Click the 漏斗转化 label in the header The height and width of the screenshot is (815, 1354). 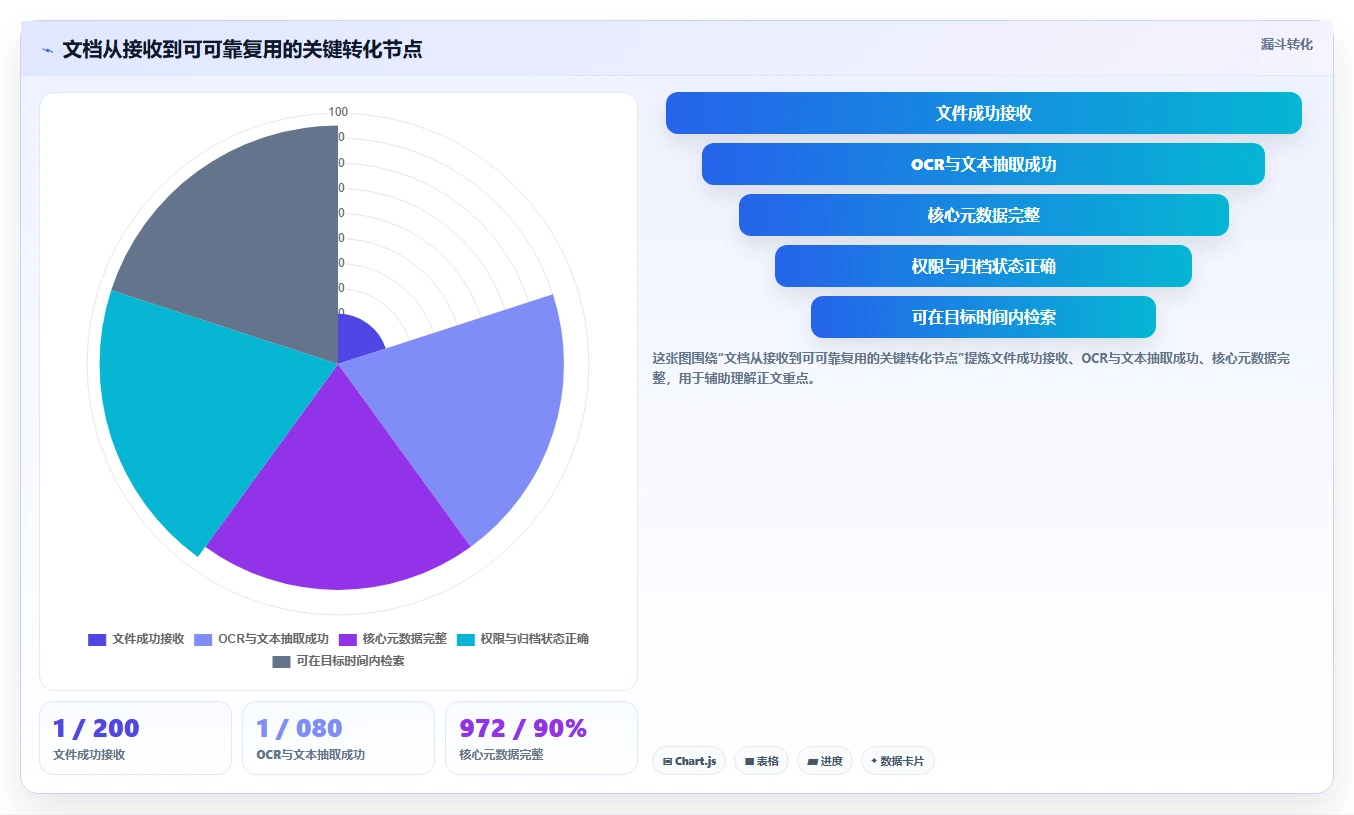(1286, 44)
